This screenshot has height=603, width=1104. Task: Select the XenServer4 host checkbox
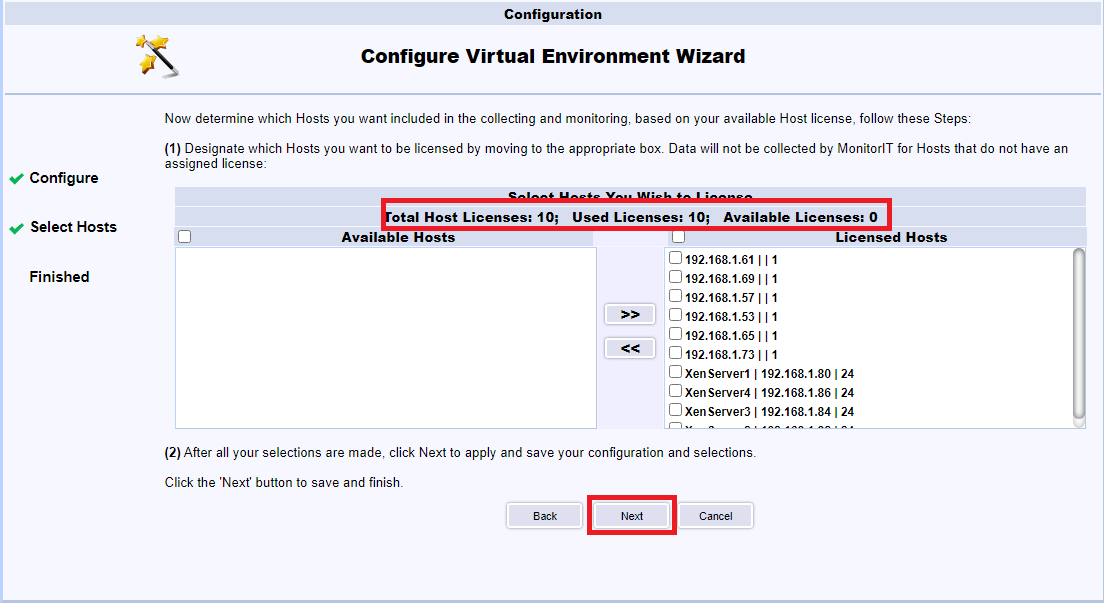pos(676,391)
